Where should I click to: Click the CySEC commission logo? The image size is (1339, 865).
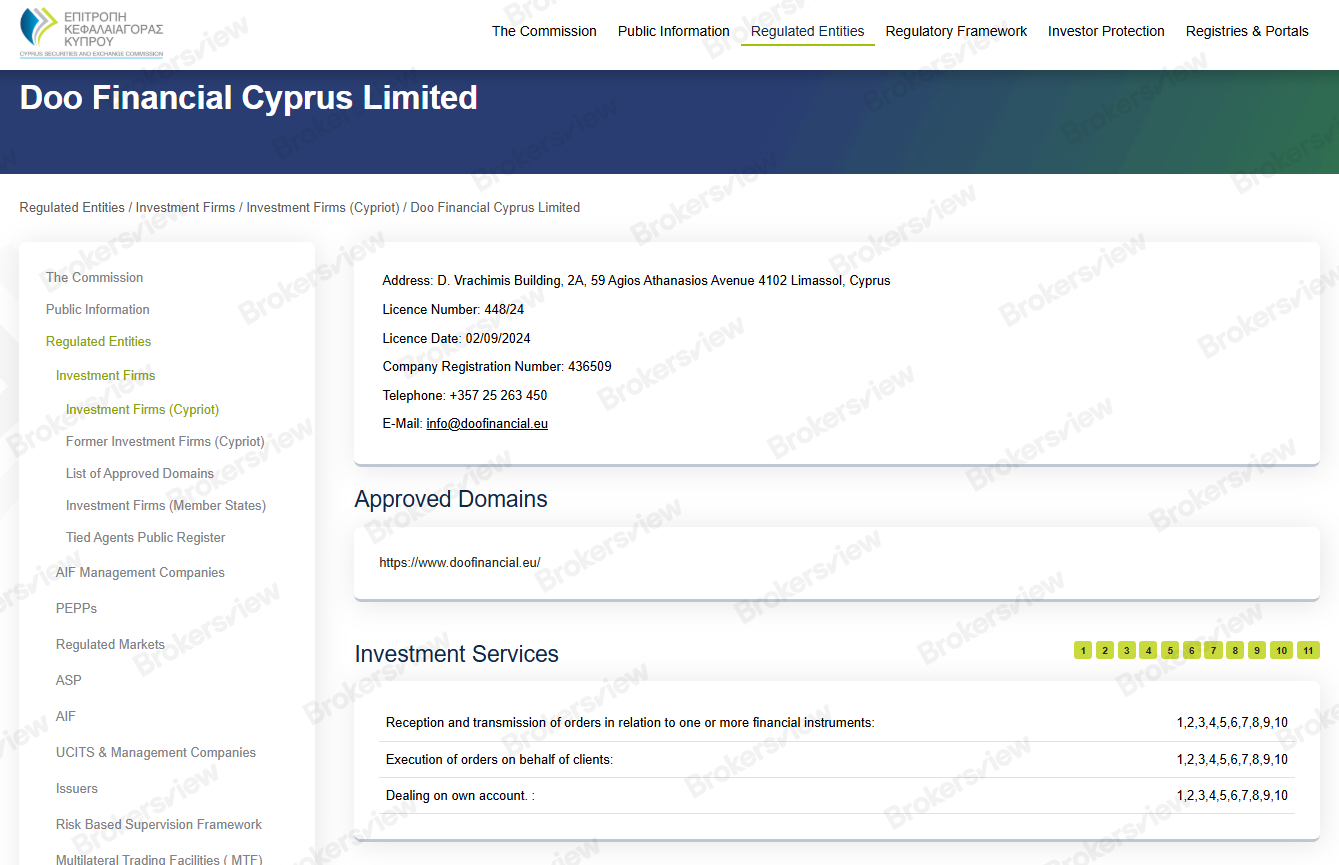pos(90,34)
